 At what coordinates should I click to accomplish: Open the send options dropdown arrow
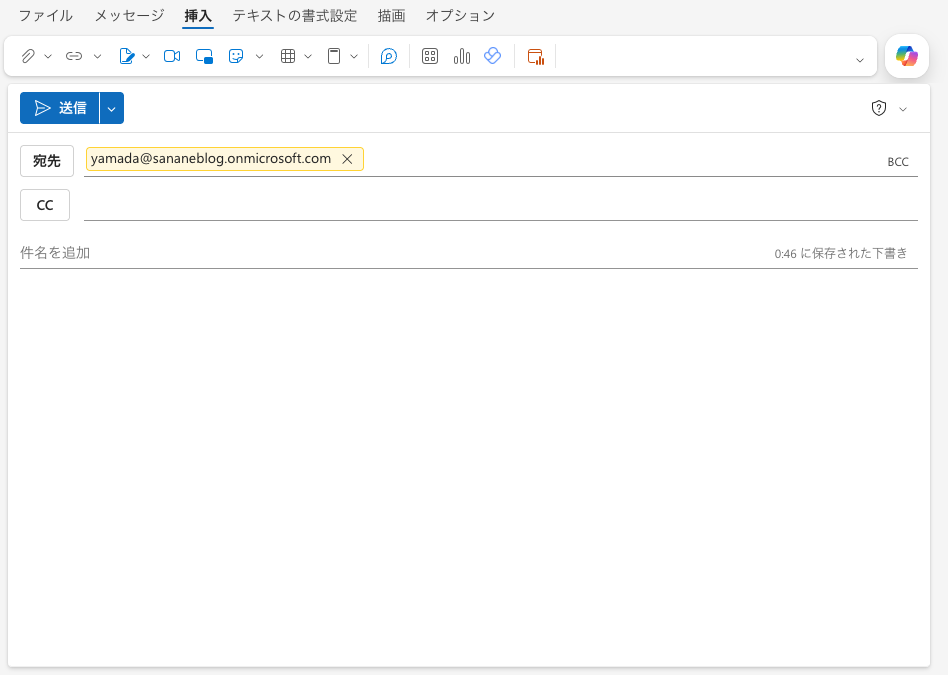tap(112, 108)
